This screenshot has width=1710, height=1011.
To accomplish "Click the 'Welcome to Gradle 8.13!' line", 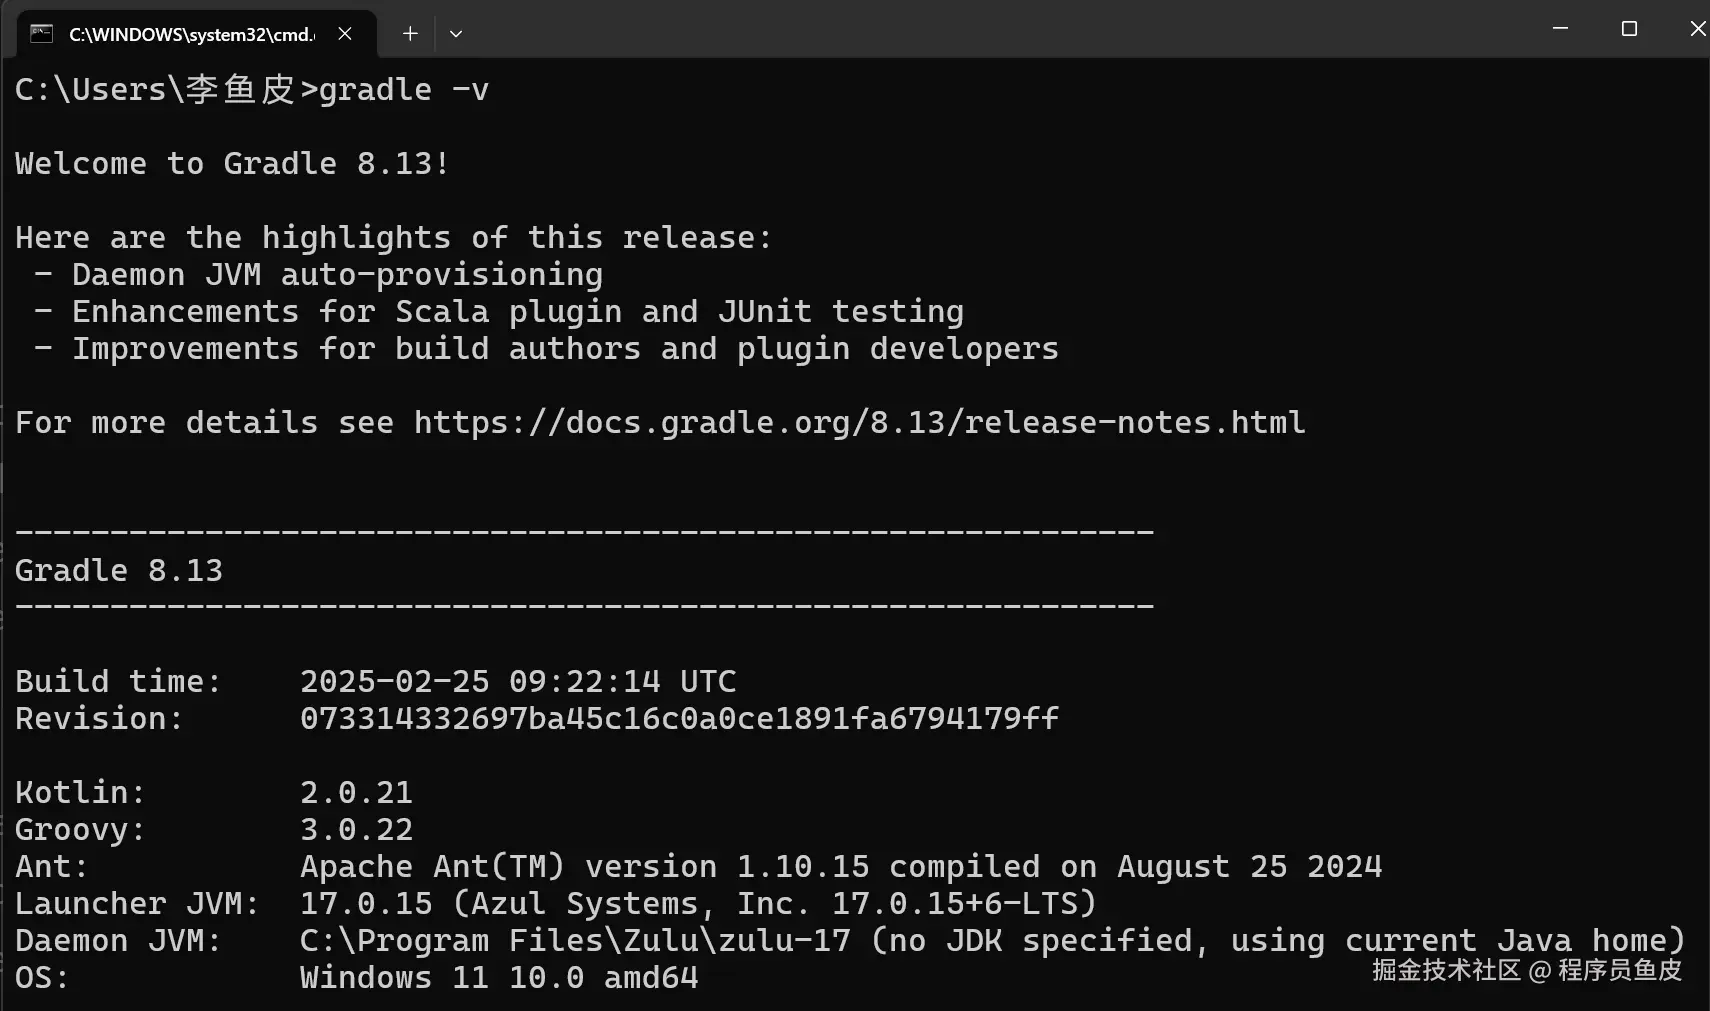I will point(232,164).
